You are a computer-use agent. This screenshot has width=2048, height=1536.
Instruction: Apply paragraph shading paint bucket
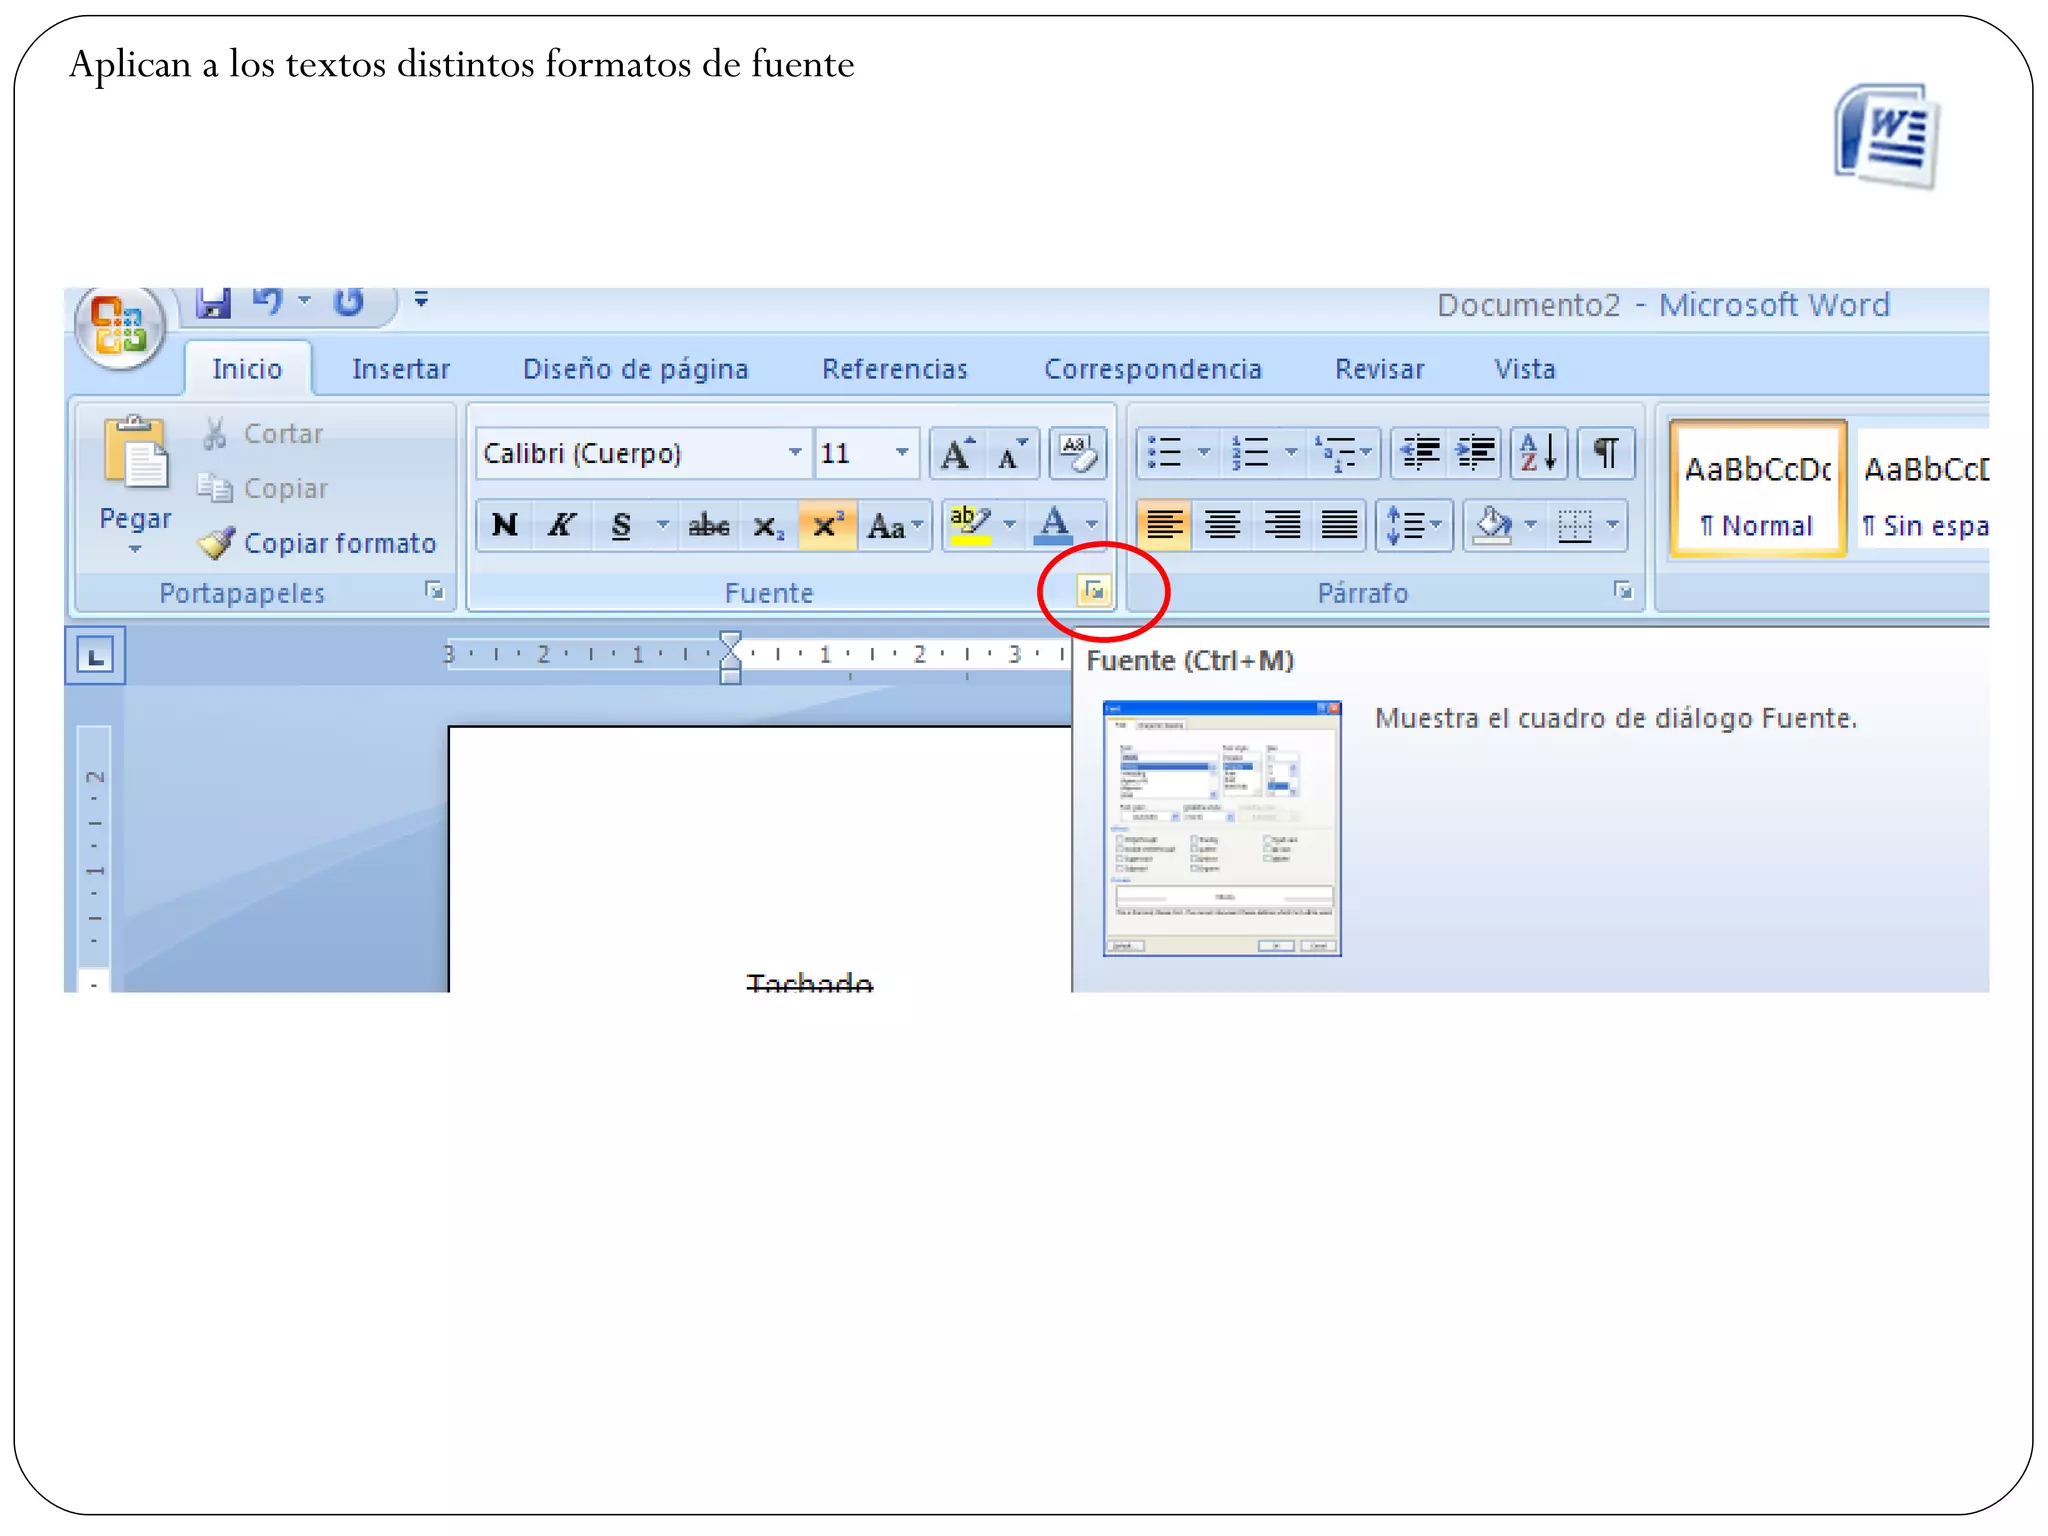click(x=1492, y=525)
